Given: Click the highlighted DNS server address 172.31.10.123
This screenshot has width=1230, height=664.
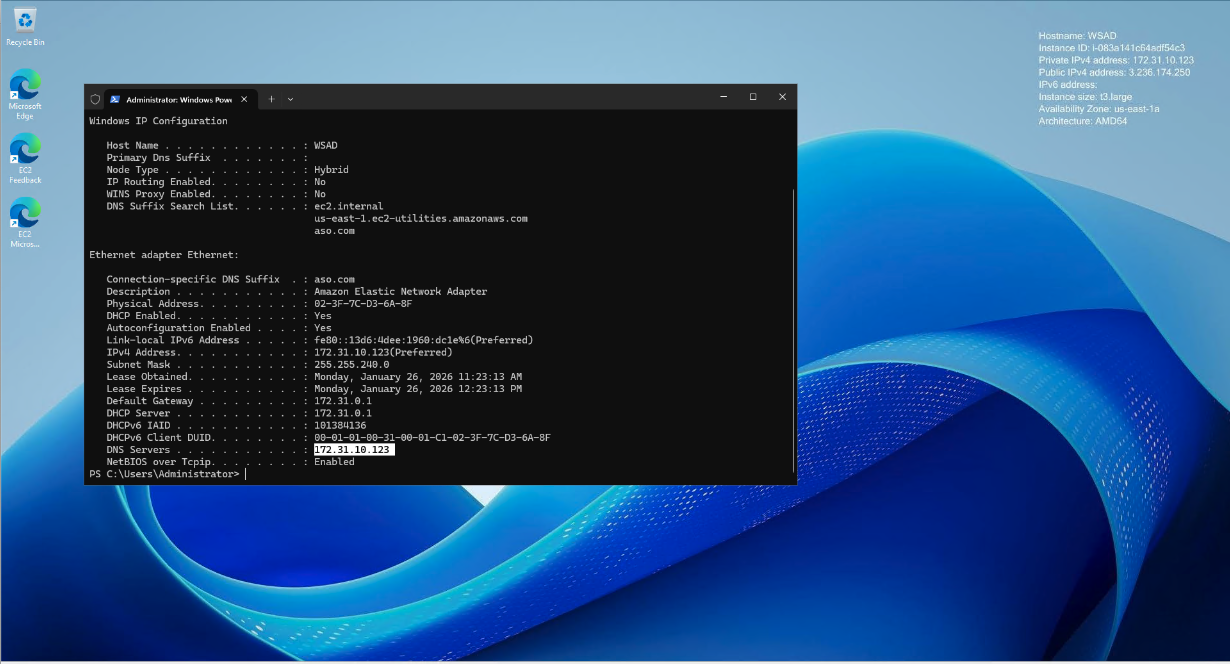Looking at the screenshot, I should click(353, 450).
